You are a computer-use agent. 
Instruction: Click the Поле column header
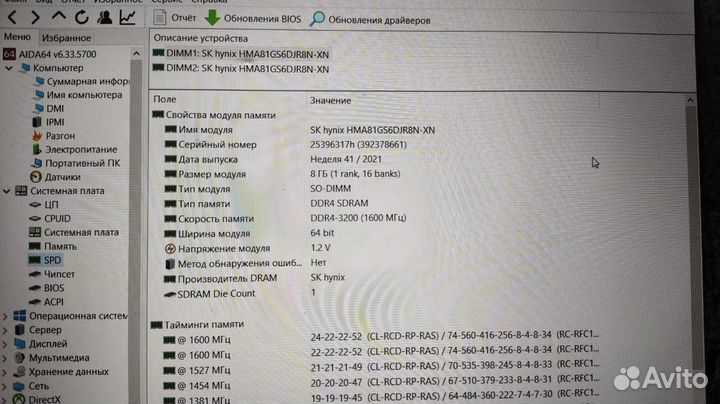click(x=165, y=99)
